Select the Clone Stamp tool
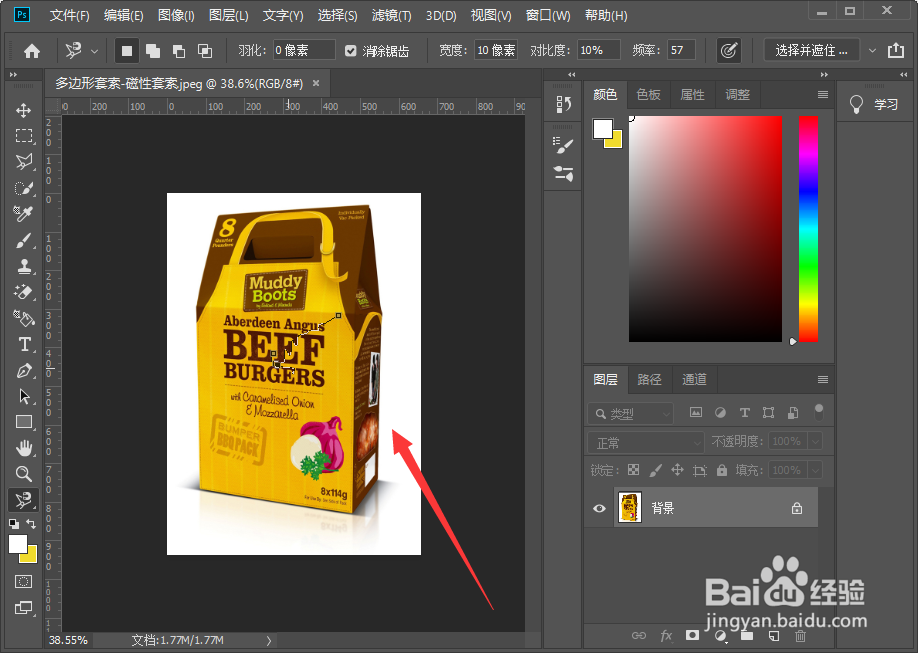918x653 pixels. [23, 266]
